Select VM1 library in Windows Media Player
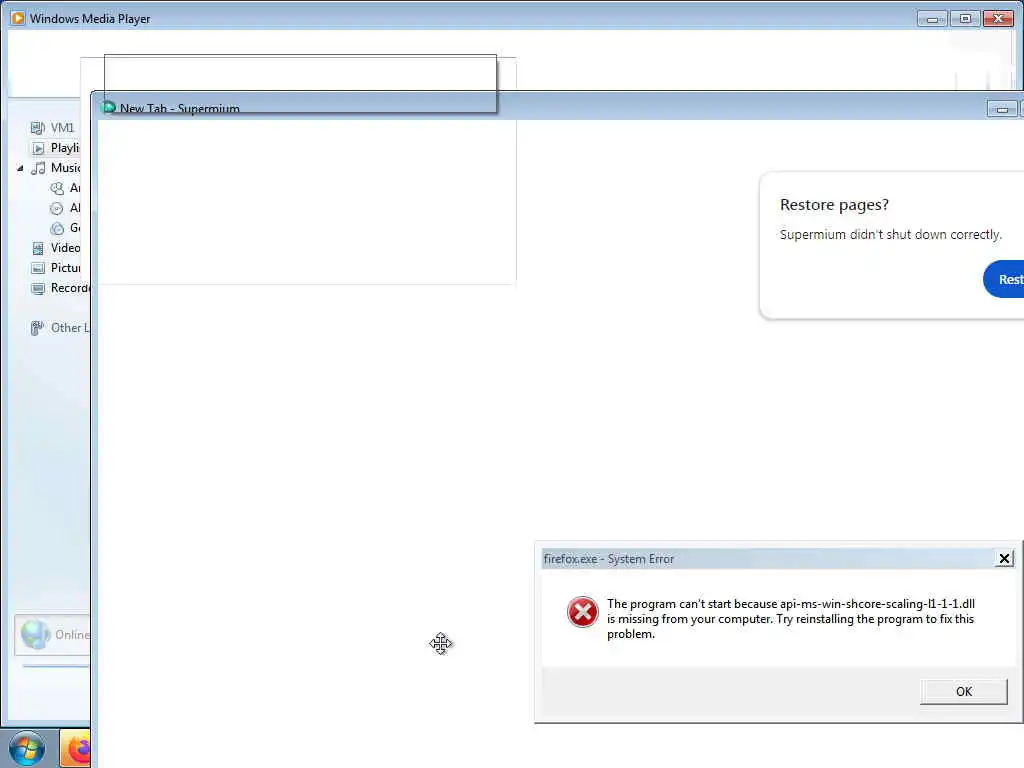Viewport: 1024px width, 768px height. click(52, 127)
